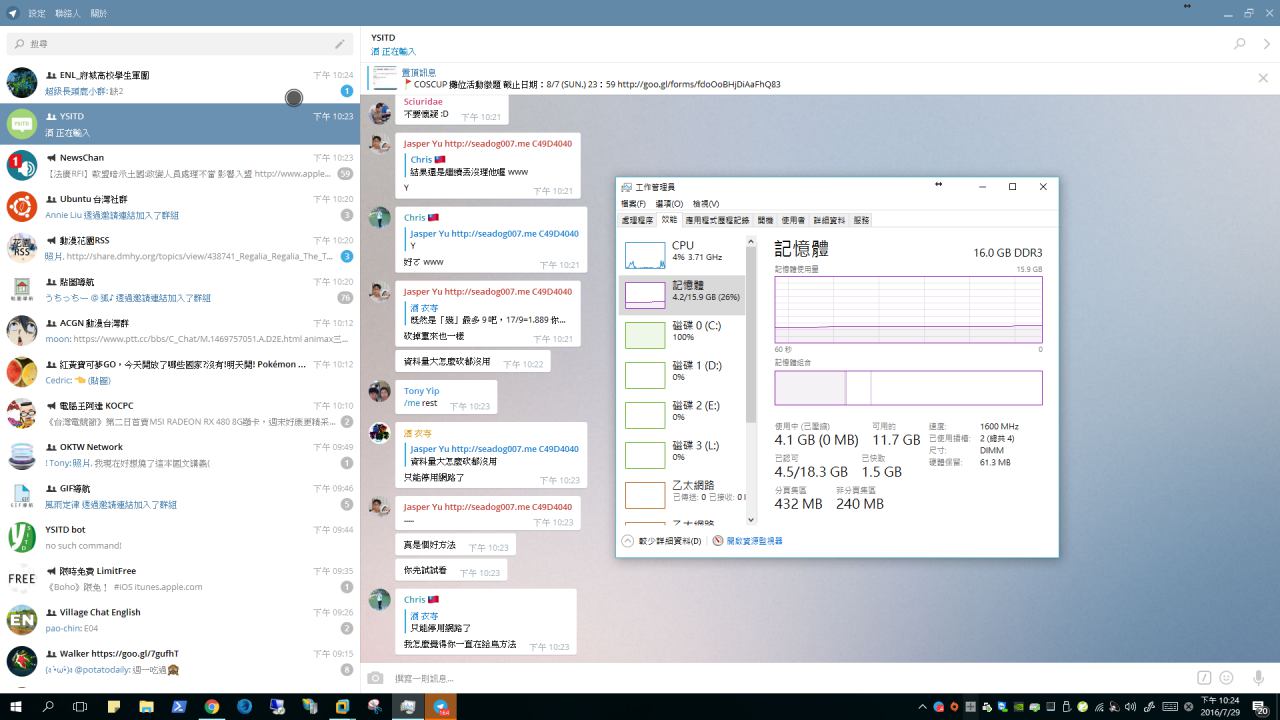The width and height of the screenshot is (1280, 720).
Task: Open the 檢視(V) menu in Task Manager
Action: point(705,204)
